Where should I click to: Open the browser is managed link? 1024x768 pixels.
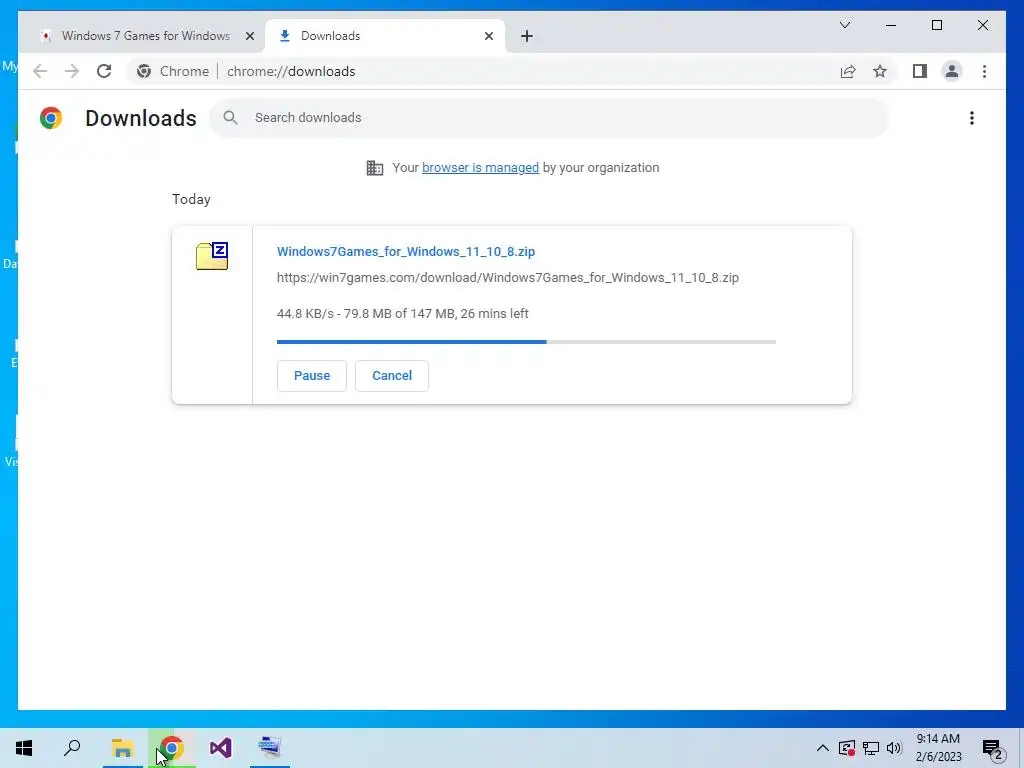pos(481,168)
